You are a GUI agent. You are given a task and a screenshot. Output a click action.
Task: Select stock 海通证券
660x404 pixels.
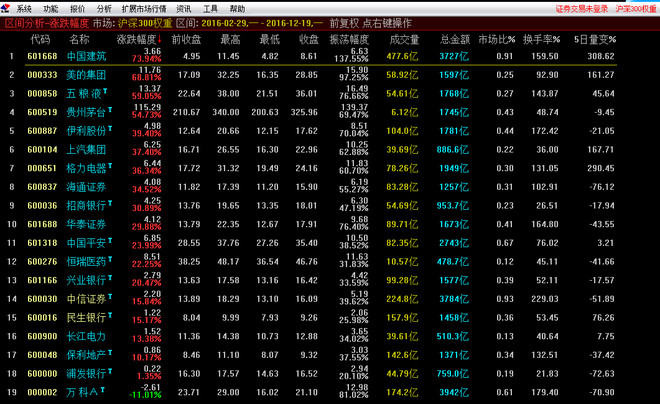coord(86,187)
